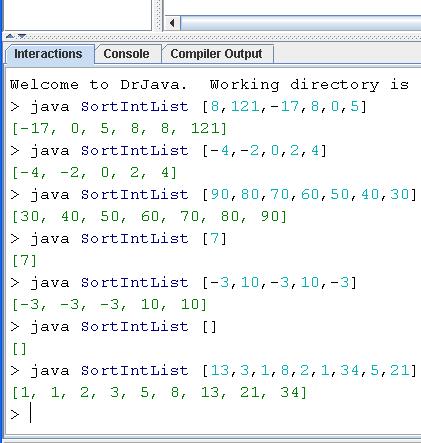Click output line [-3, -3, -3, 10, 10]
Image resolution: width=421 pixels, height=443 pixels.
point(109,305)
